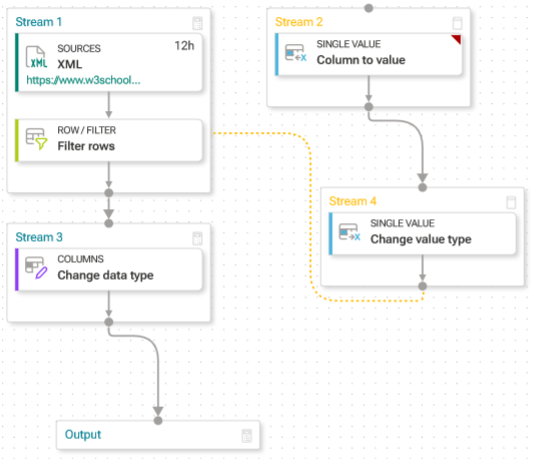Click Stream 4 bottom output connector dot
The height and width of the screenshot is (459, 537).
point(423,286)
